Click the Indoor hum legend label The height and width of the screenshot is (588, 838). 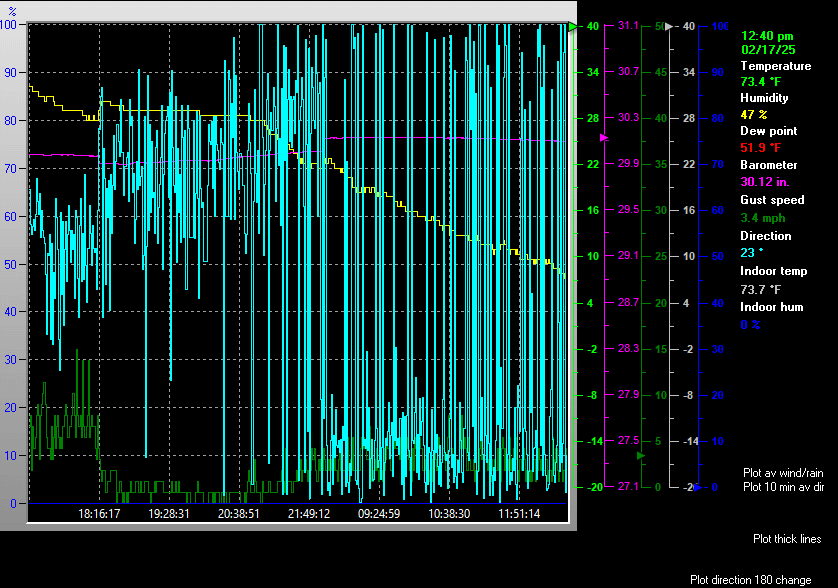[x=771, y=307]
